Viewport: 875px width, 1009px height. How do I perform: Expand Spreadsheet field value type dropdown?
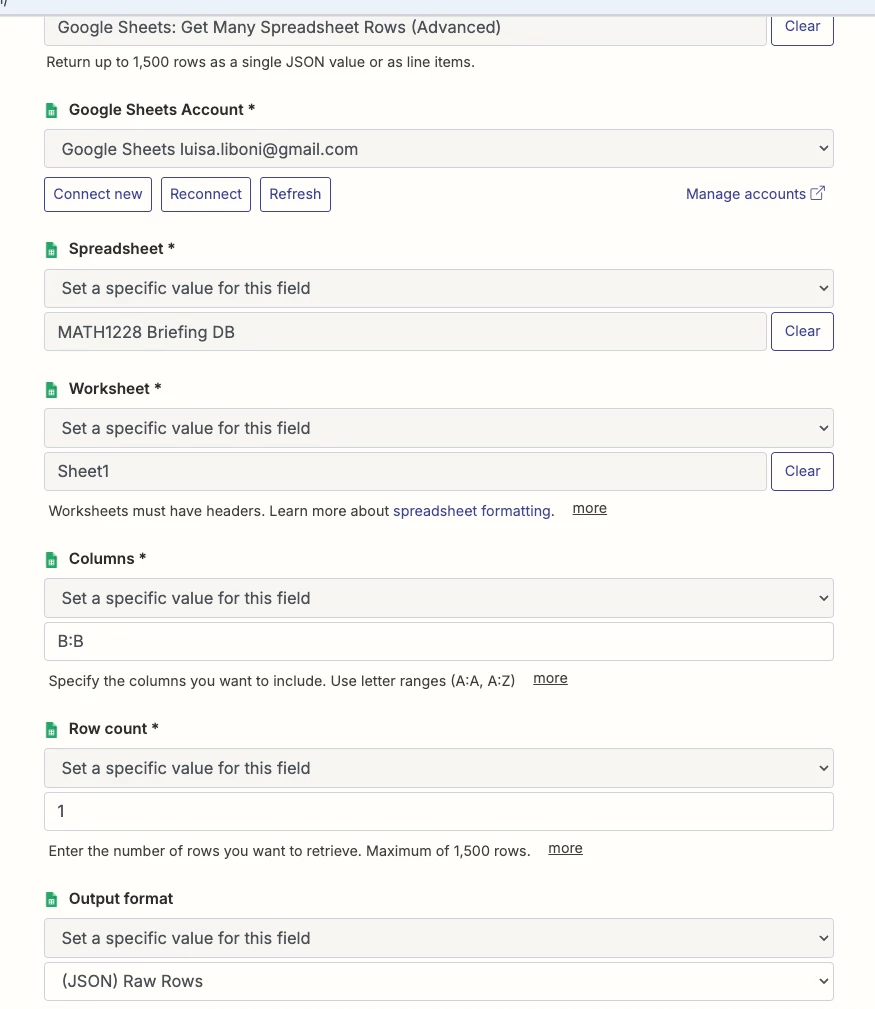tap(438, 288)
